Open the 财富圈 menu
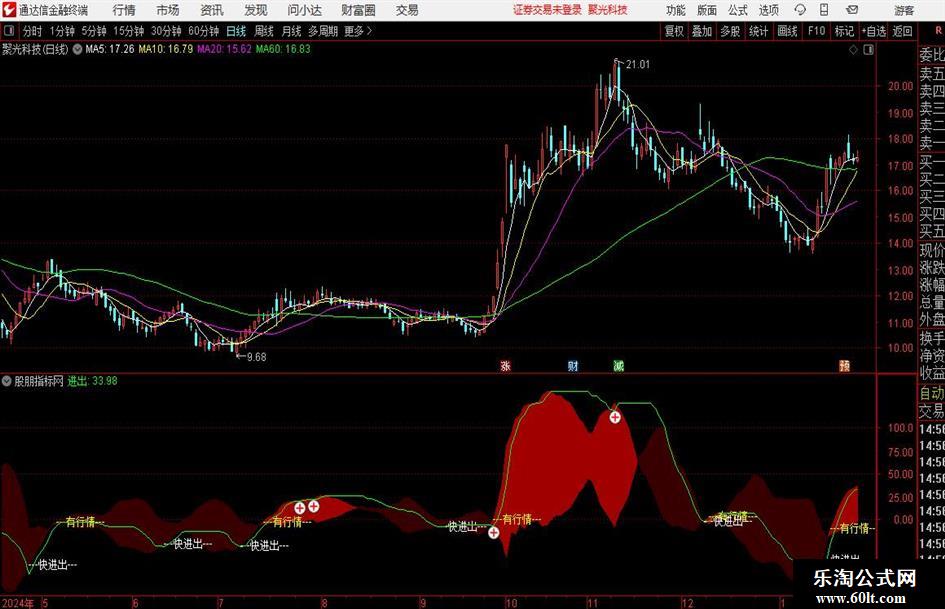The image size is (945, 609). [x=358, y=10]
